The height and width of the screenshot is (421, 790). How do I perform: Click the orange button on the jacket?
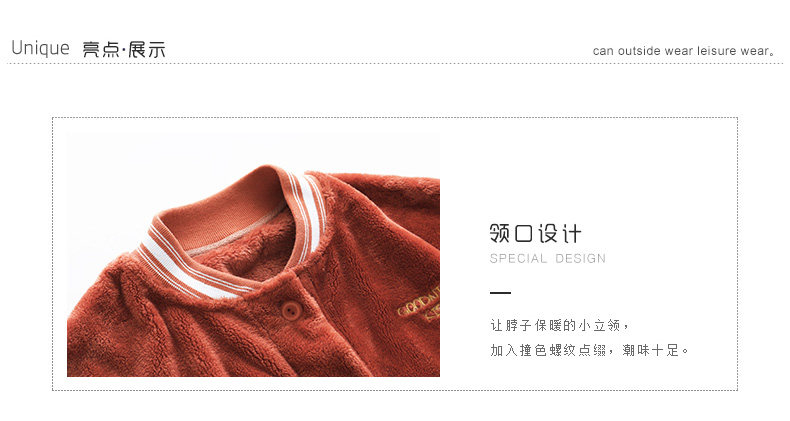coord(290,310)
